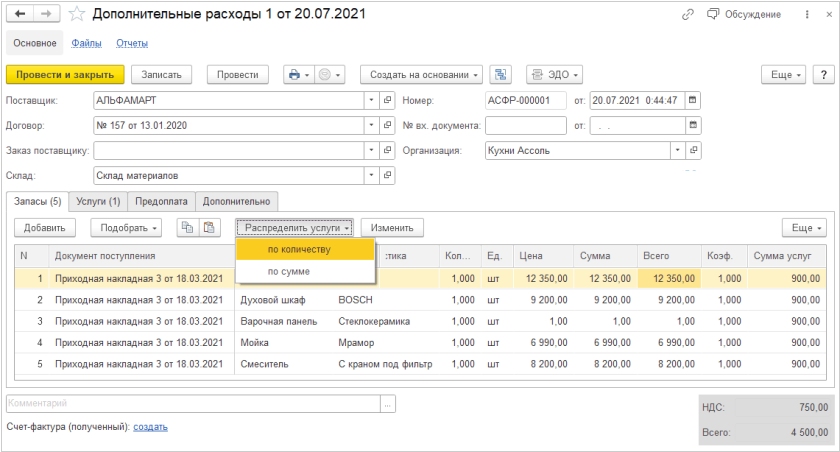Click the structure of related documents icon
This screenshot has height=452, width=840.
502,75
